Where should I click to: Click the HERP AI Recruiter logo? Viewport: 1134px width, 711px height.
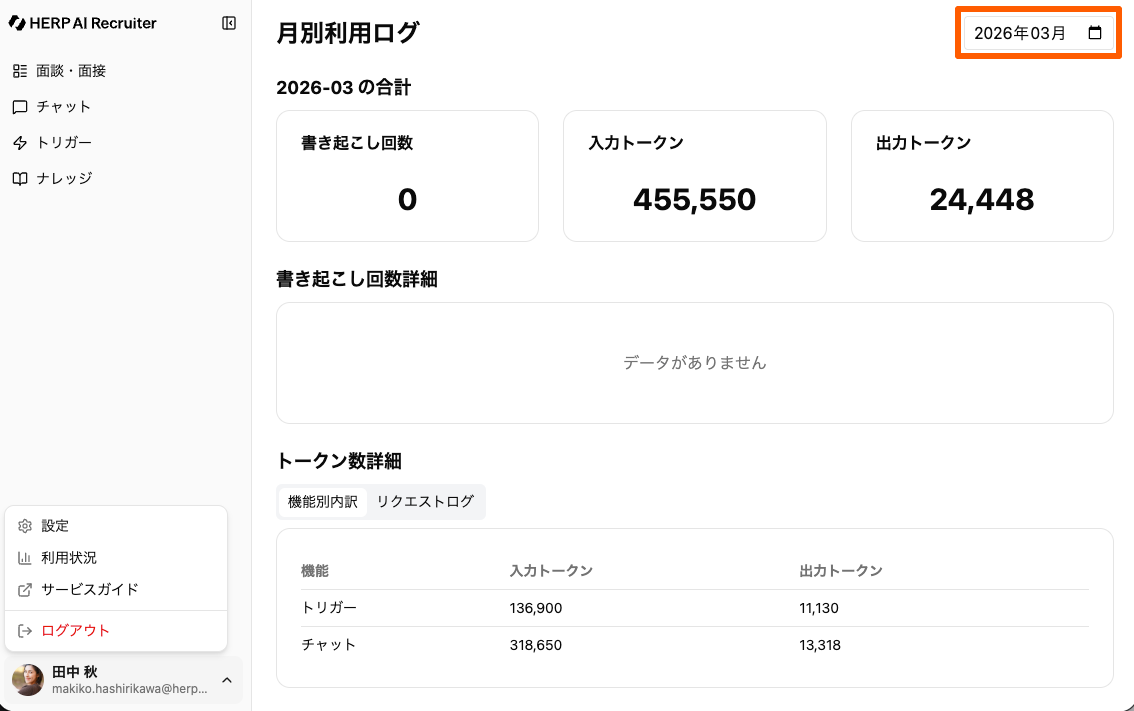click(x=83, y=23)
